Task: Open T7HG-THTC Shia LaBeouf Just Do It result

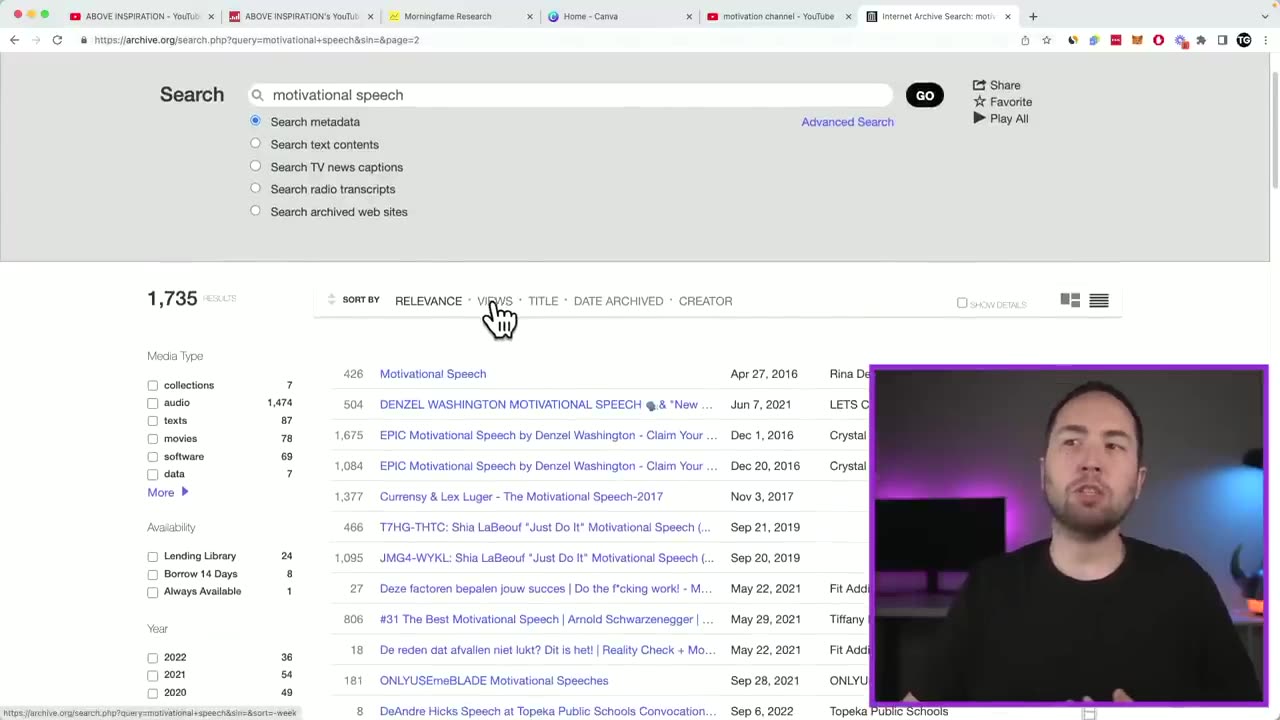Action: (x=545, y=527)
